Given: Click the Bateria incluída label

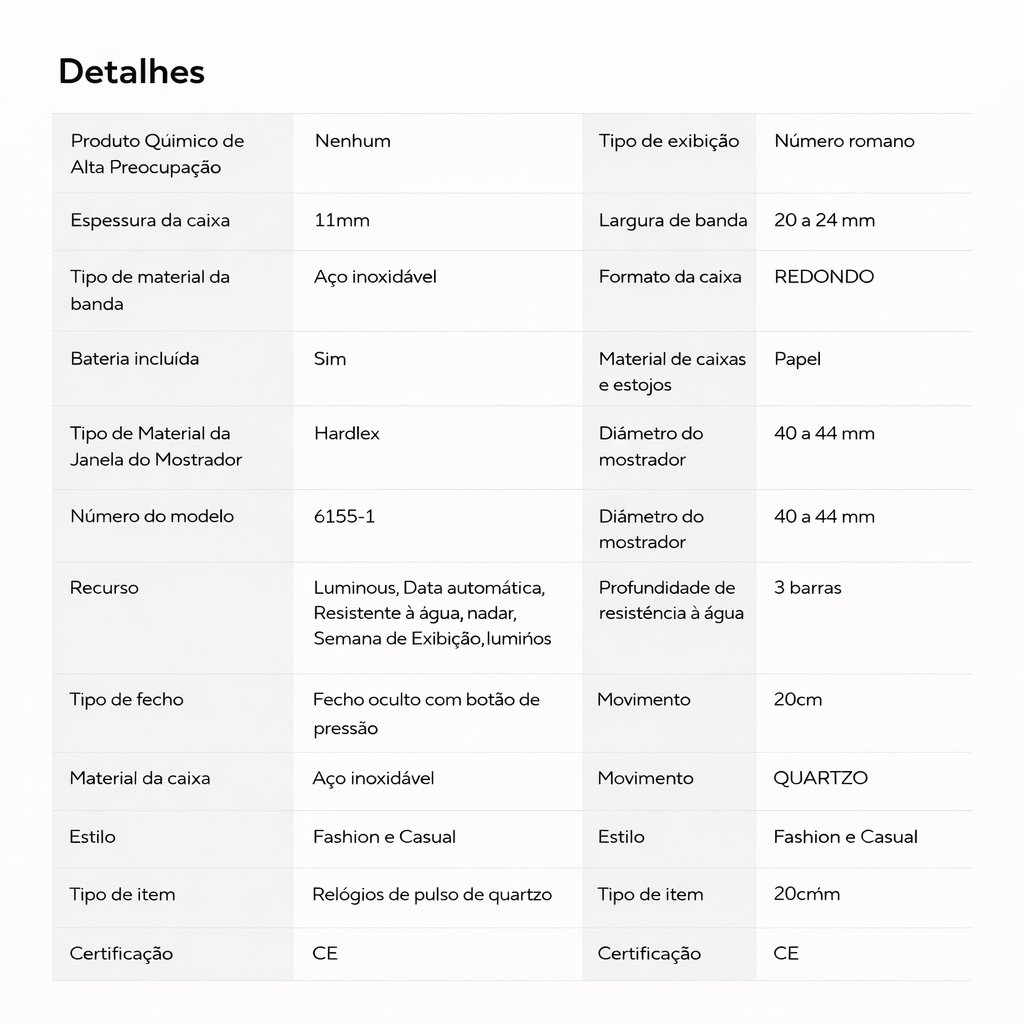Looking at the screenshot, I should pos(134,359).
